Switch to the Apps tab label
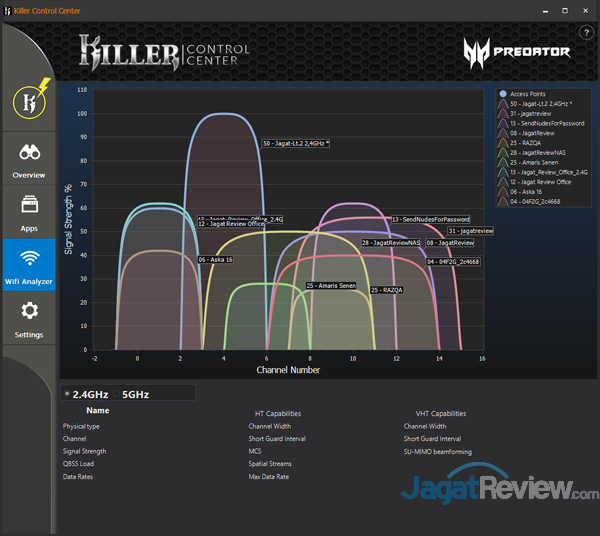Image resolution: width=600 pixels, height=536 pixels. point(29,228)
